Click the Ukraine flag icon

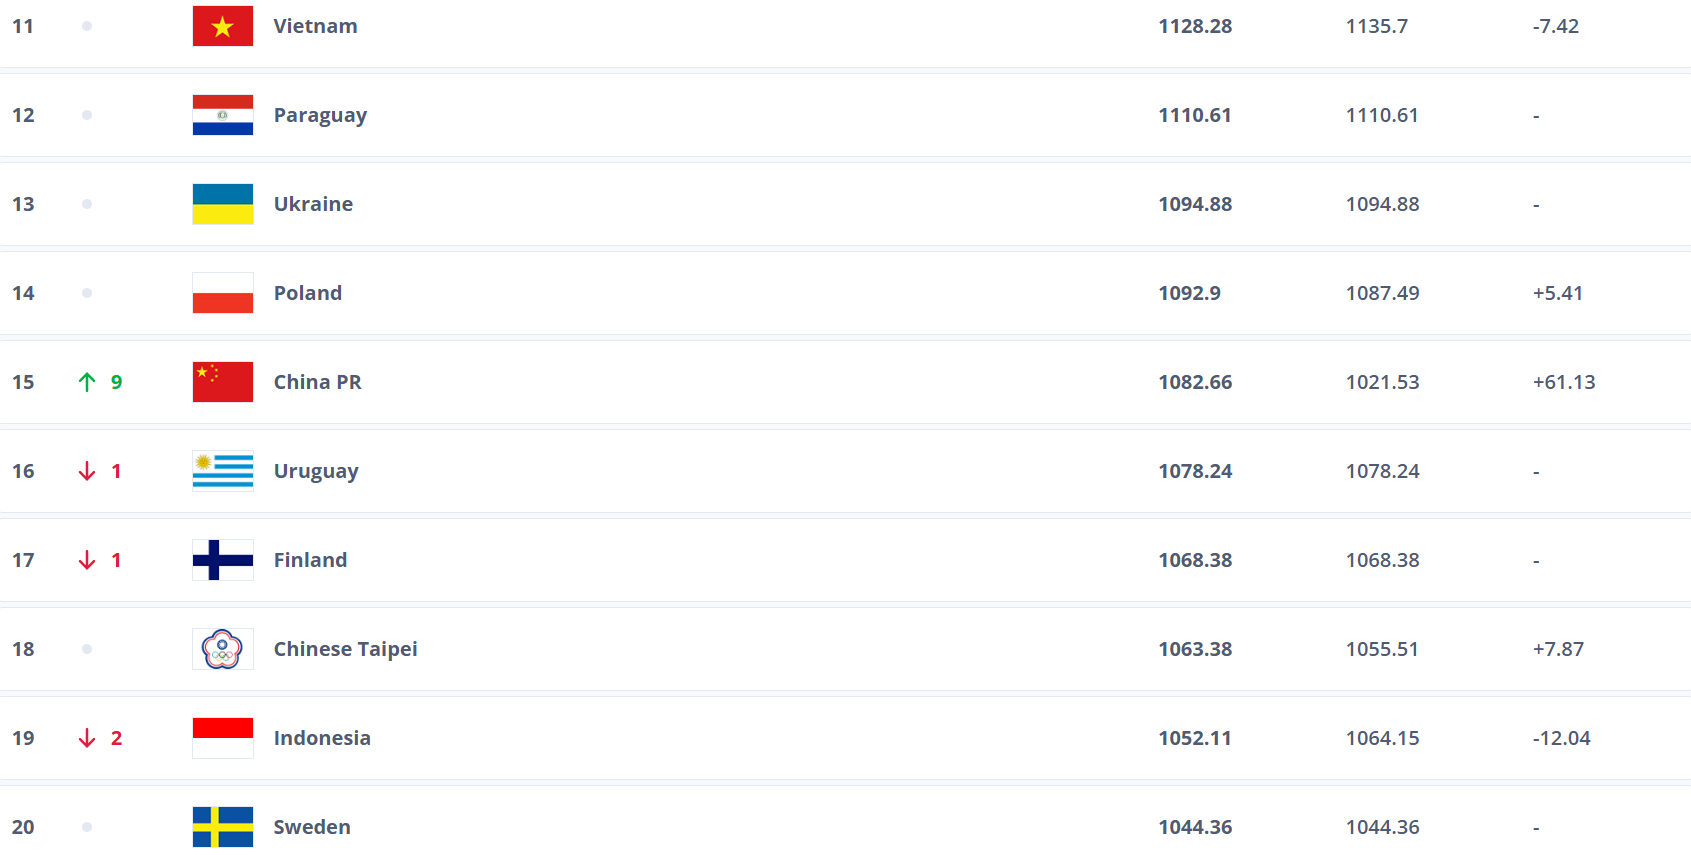point(222,204)
